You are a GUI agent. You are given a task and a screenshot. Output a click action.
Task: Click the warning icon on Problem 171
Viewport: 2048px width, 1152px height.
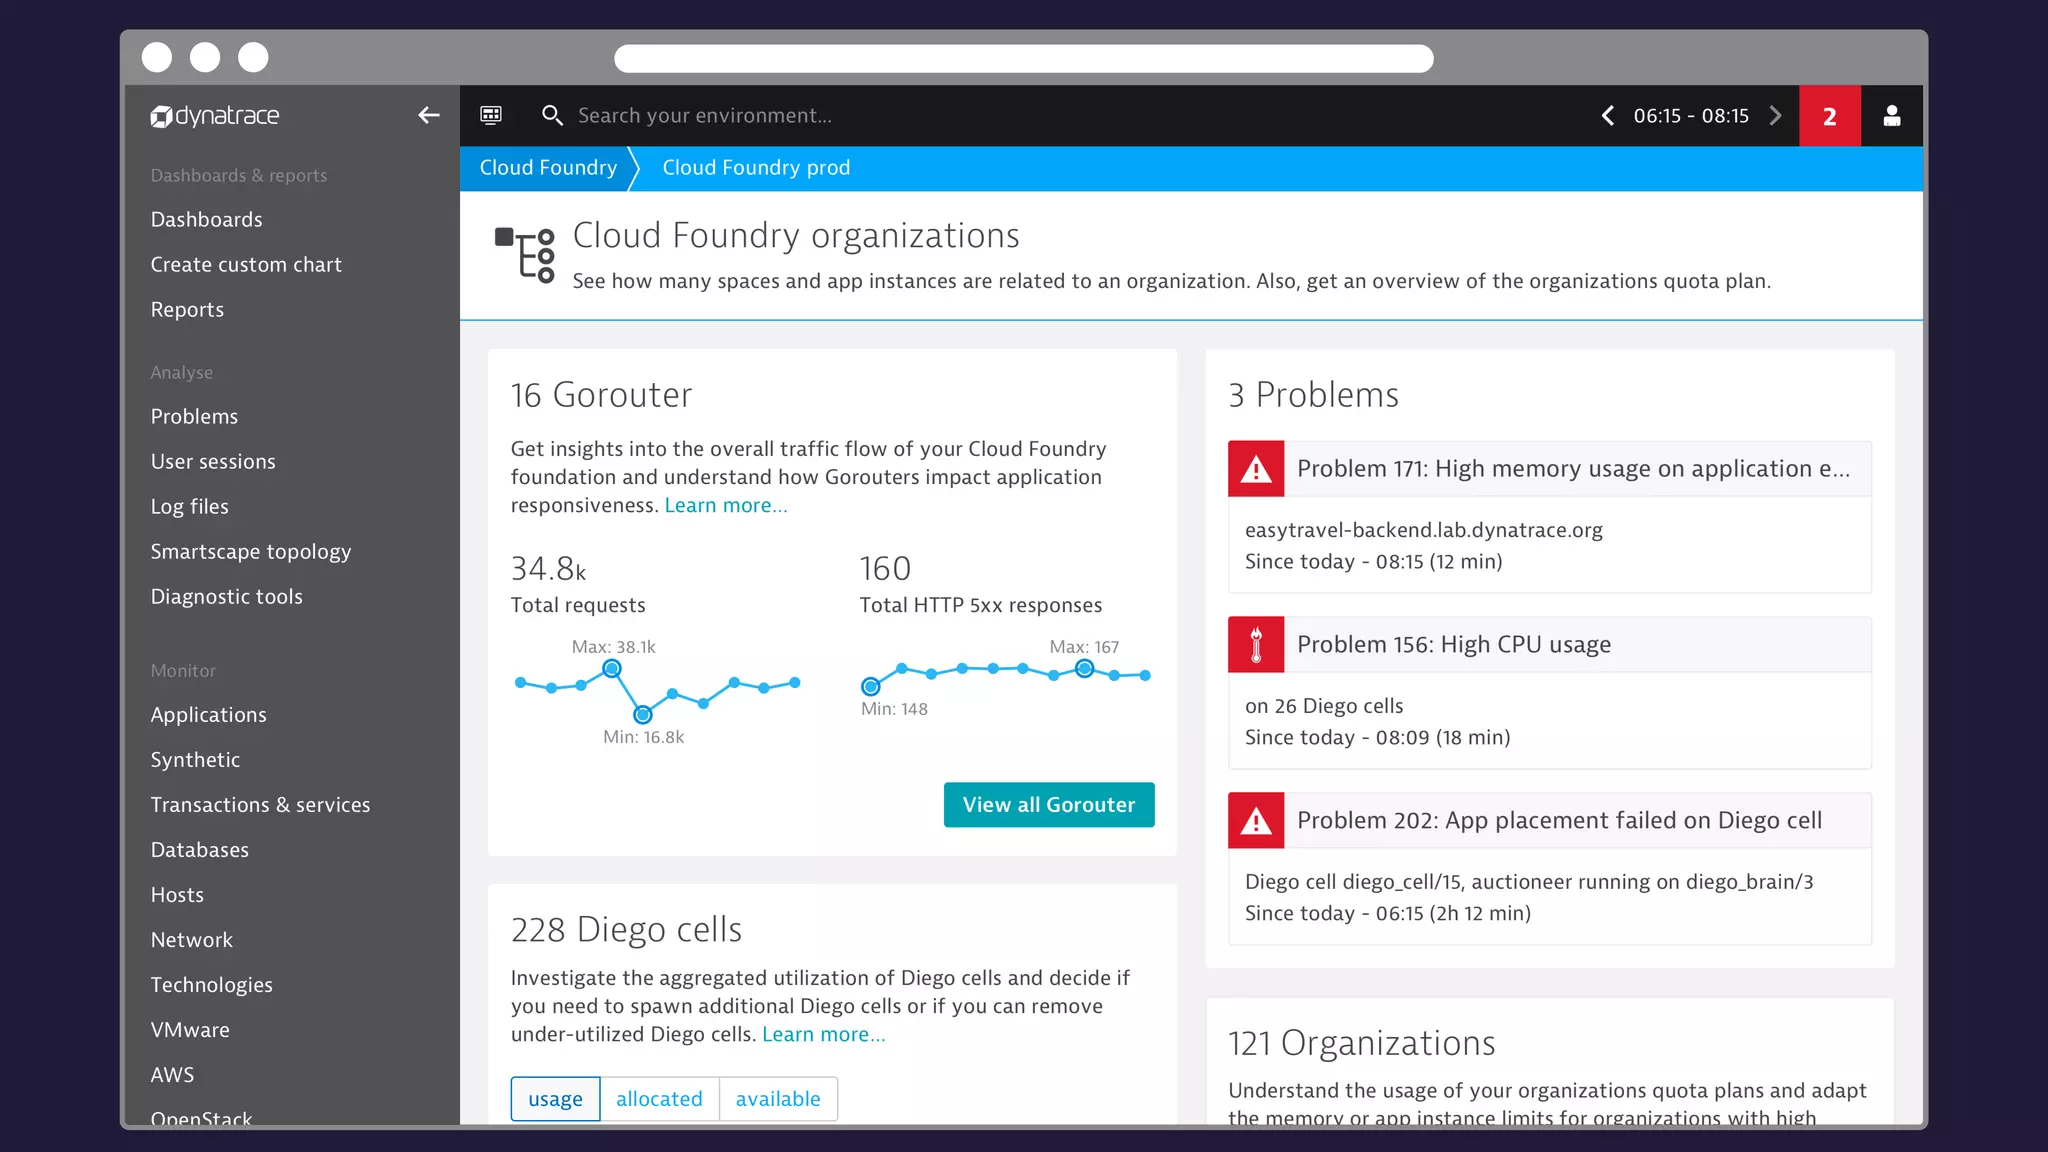pyautogui.click(x=1256, y=469)
